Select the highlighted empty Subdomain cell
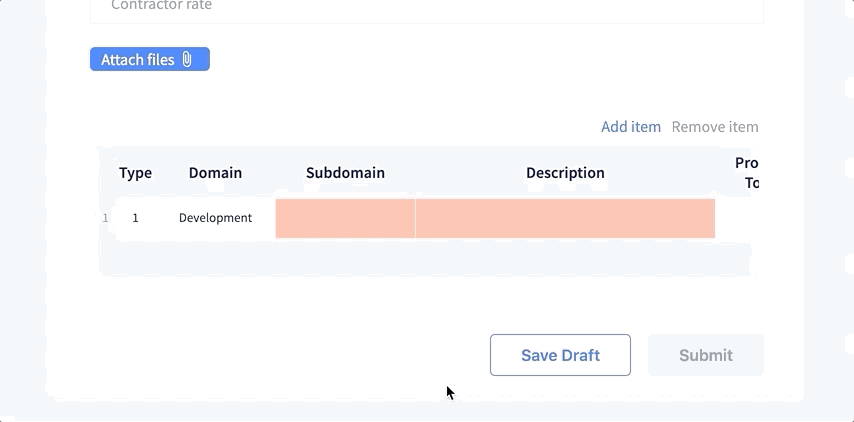Screen dimensions: 854x422 click(x=345, y=218)
